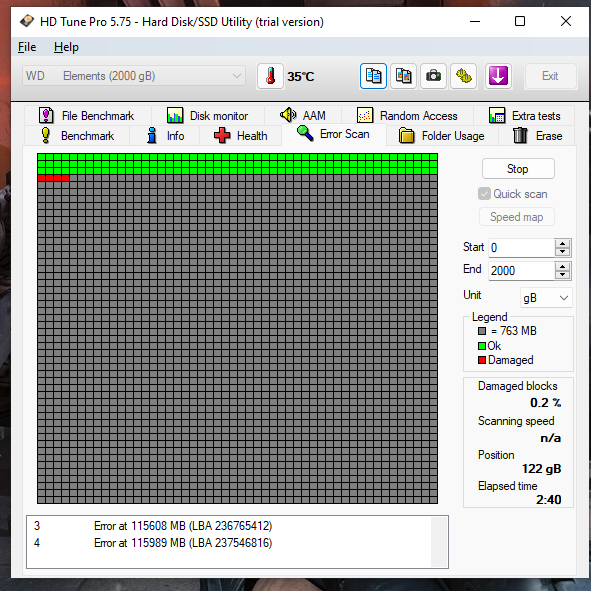Open the Random Access tab

point(407,115)
